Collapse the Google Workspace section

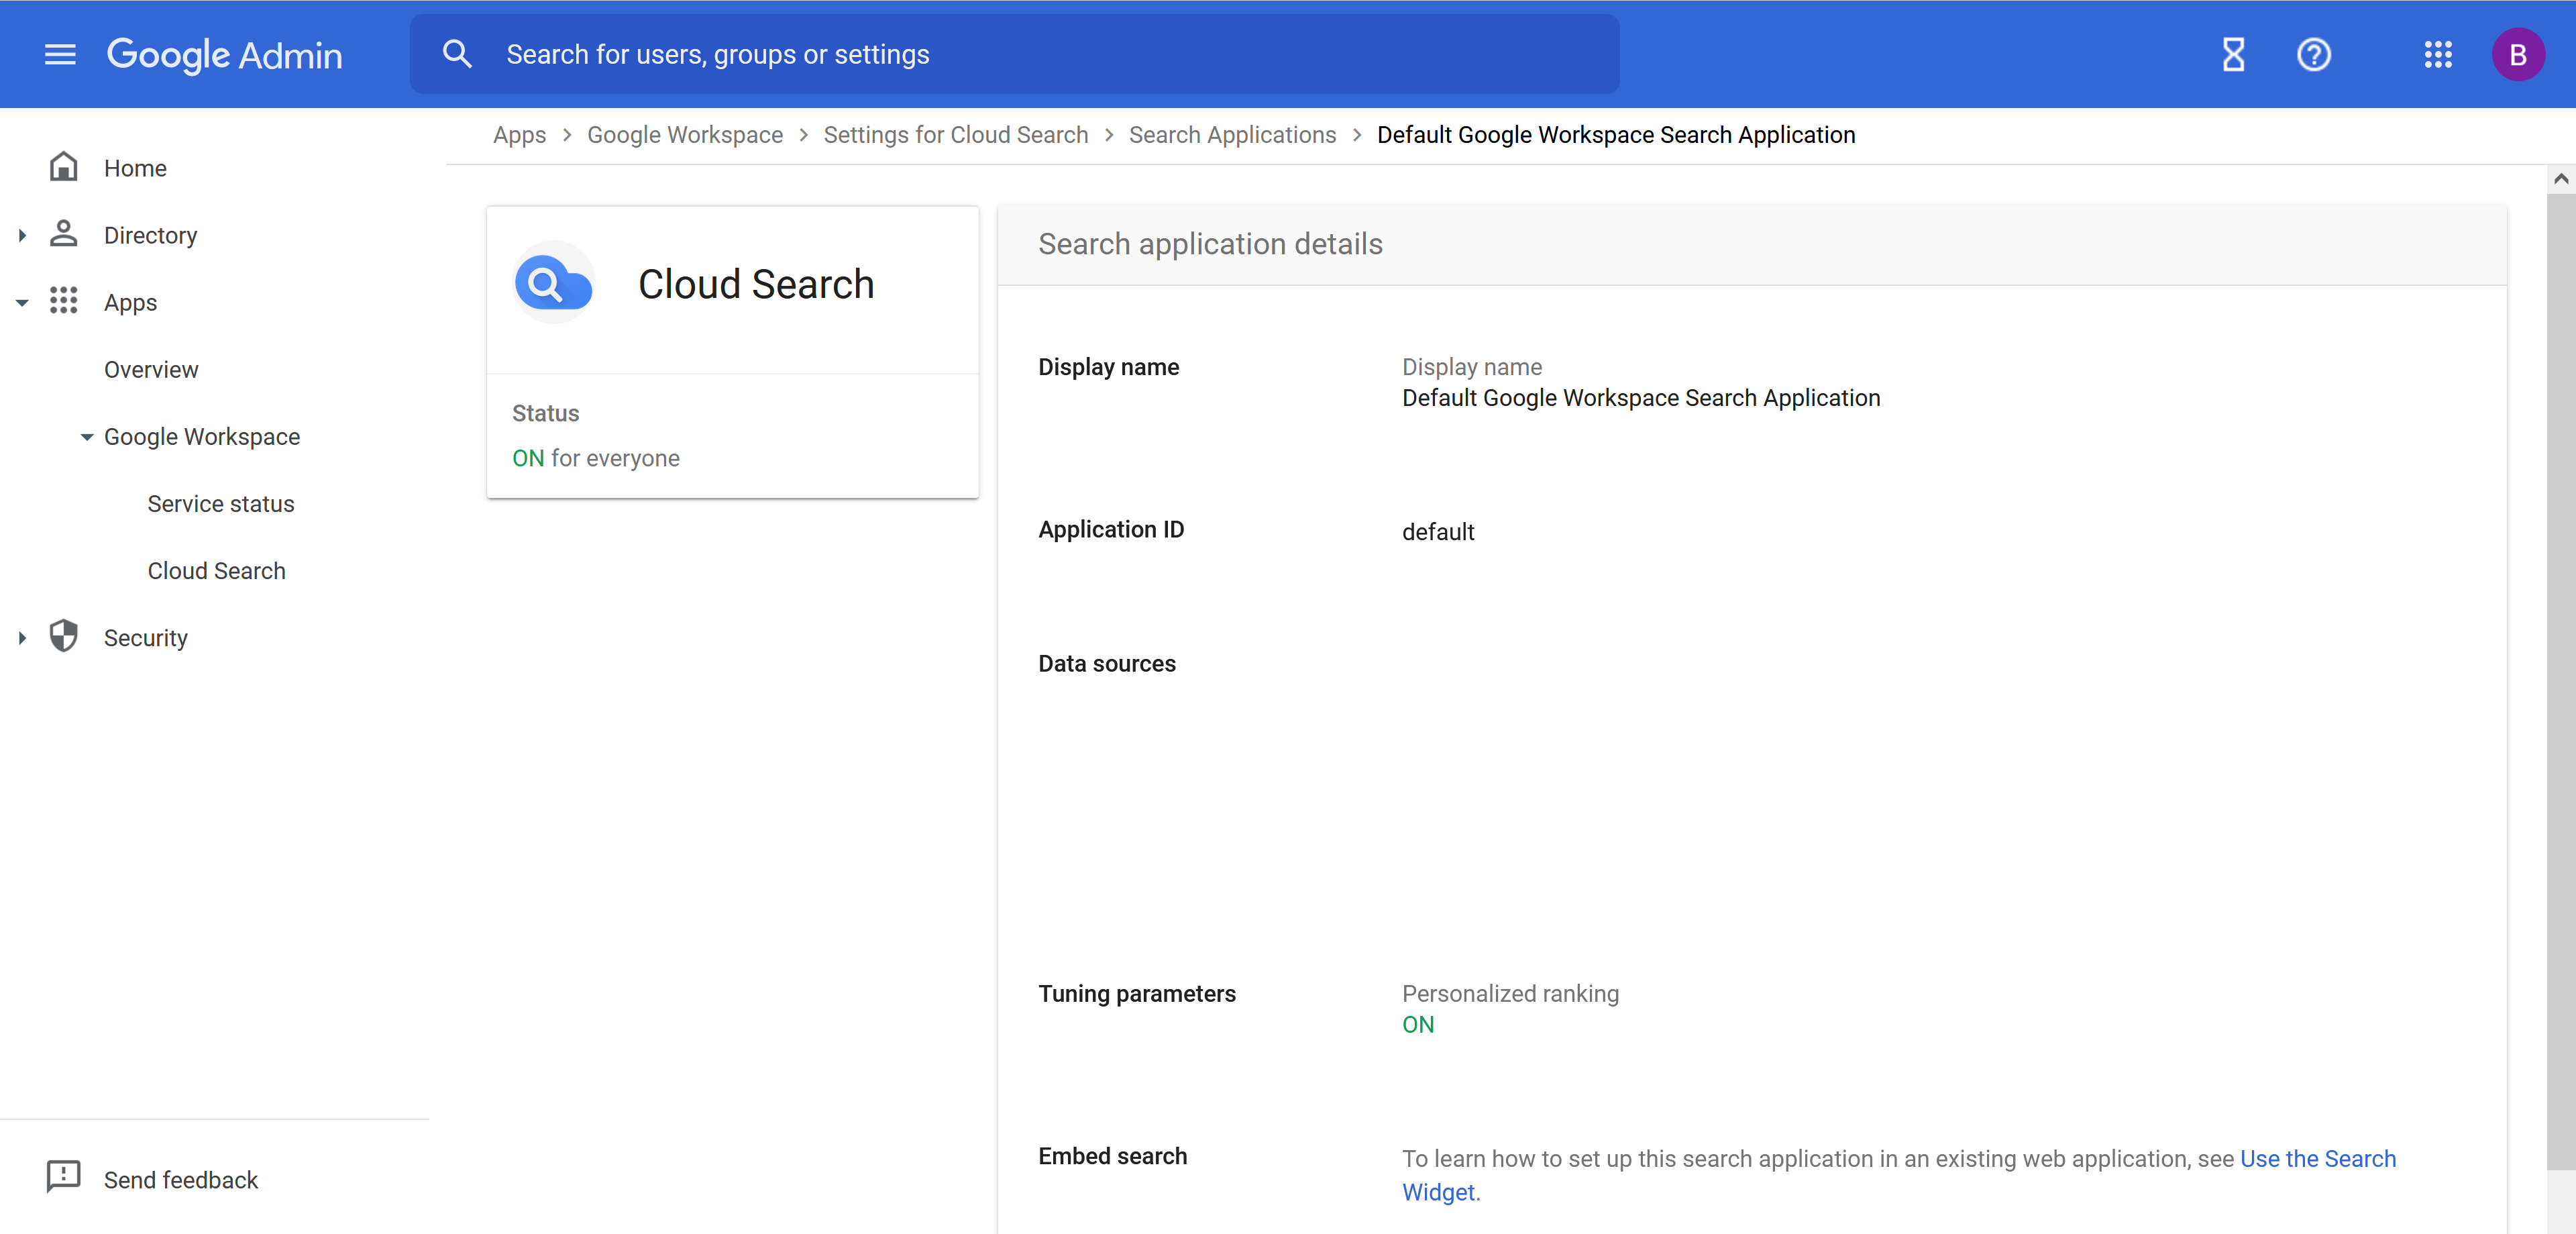pos(86,437)
